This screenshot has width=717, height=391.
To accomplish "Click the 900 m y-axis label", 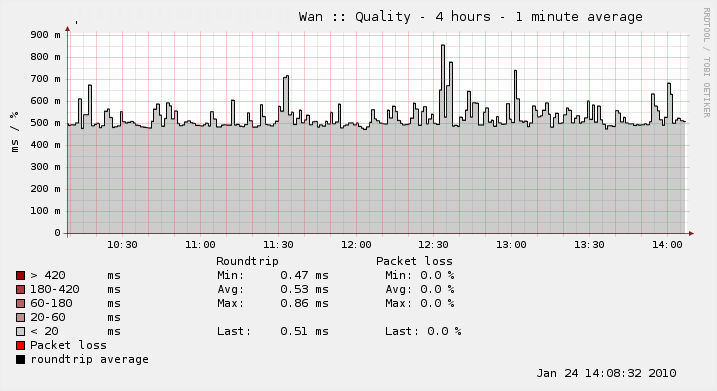I will 45,35.
